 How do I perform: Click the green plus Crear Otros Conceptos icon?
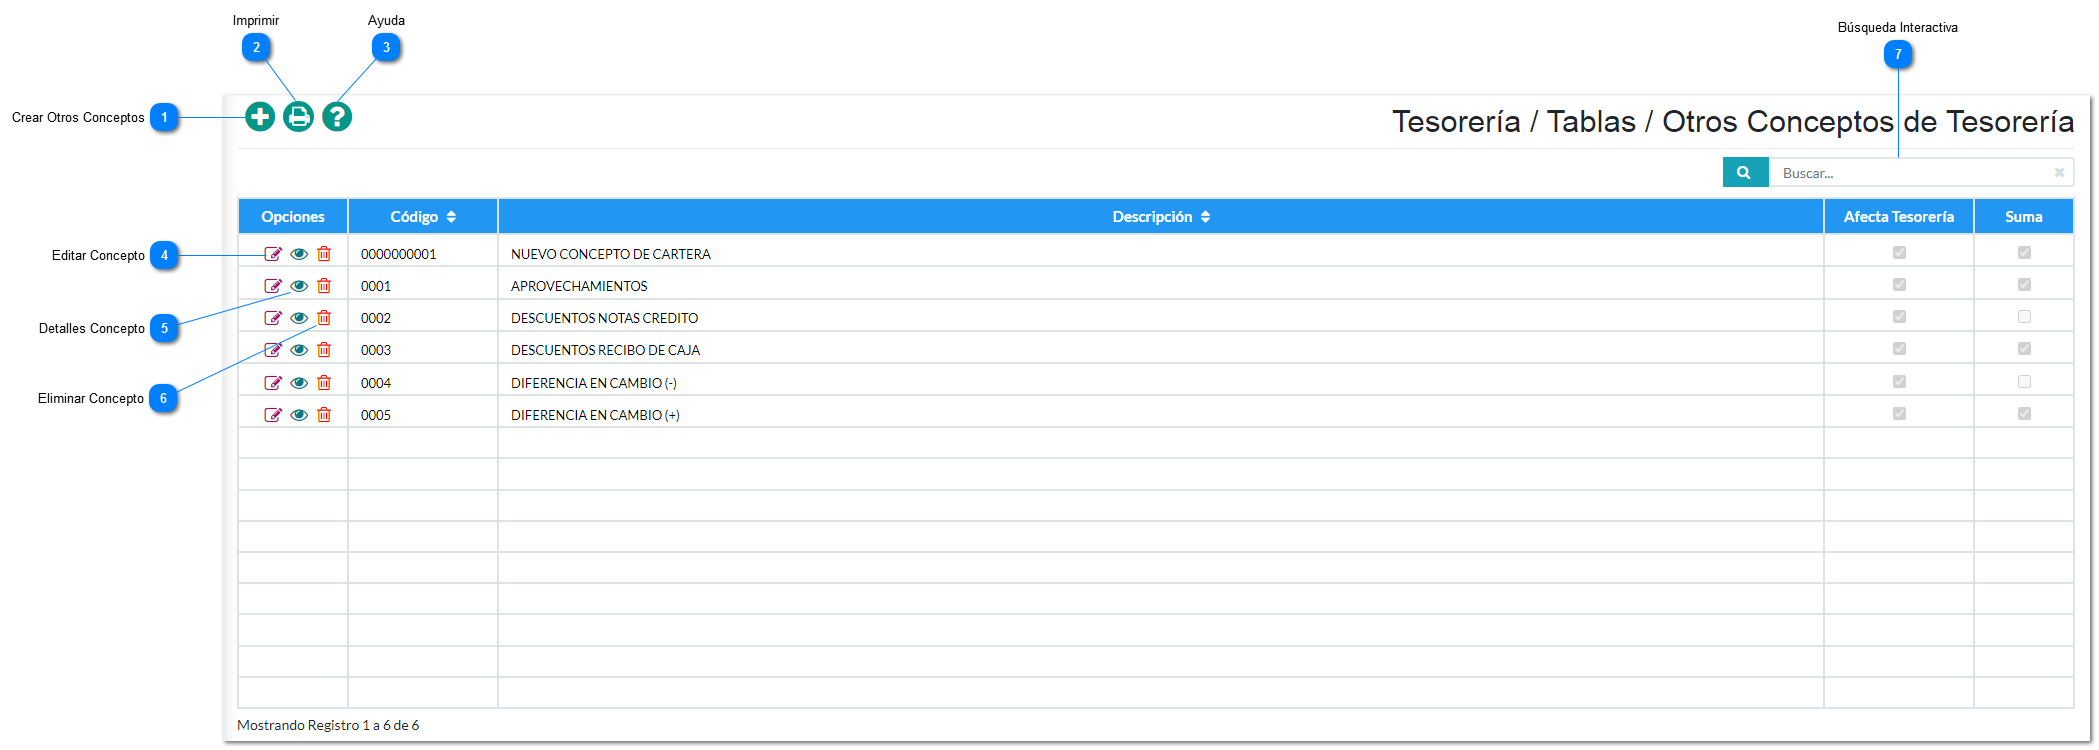click(260, 117)
